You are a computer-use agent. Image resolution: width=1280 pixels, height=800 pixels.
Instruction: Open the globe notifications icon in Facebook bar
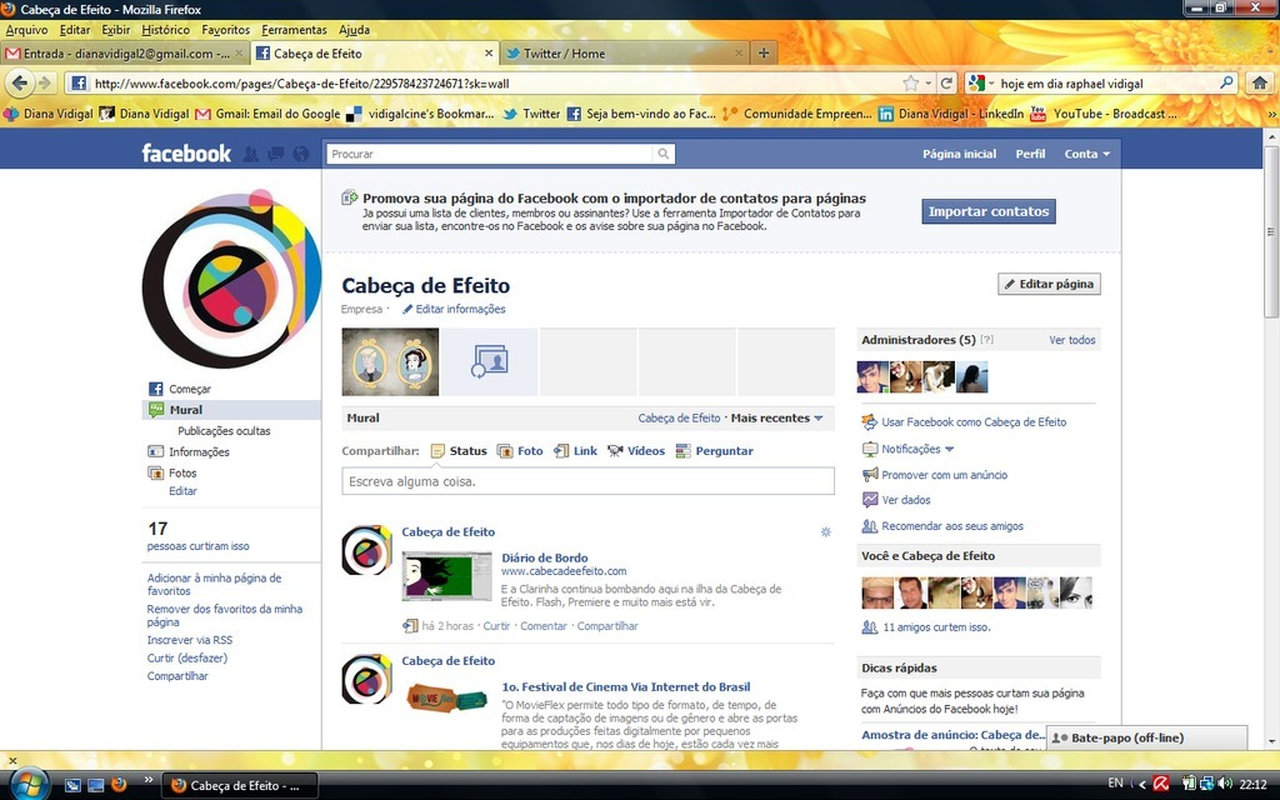(300, 154)
